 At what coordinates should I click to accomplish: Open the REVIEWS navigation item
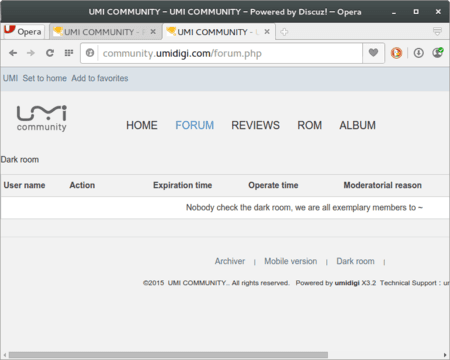[255, 125]
